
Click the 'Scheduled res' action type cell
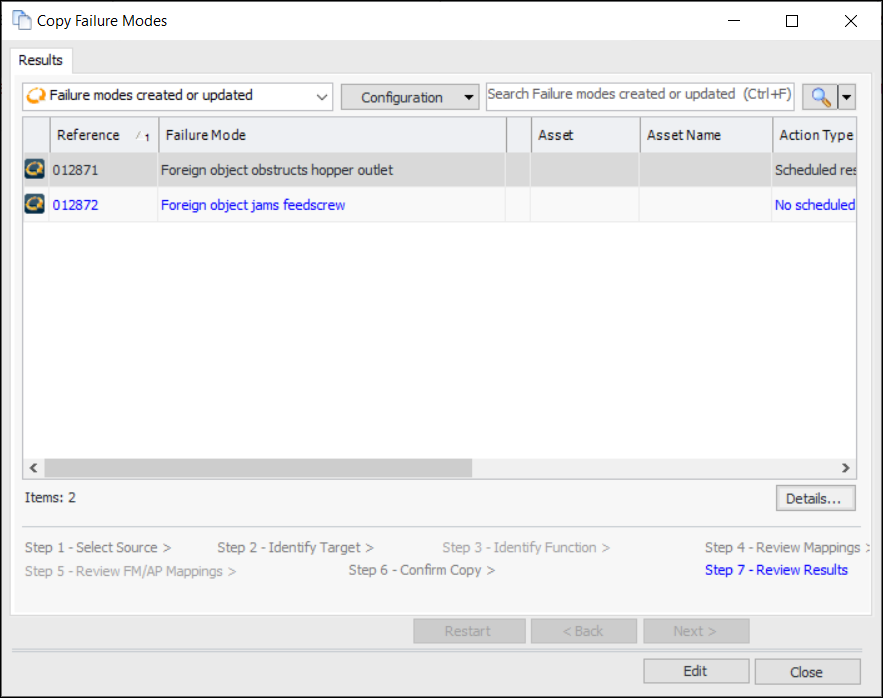click(814, 170)
